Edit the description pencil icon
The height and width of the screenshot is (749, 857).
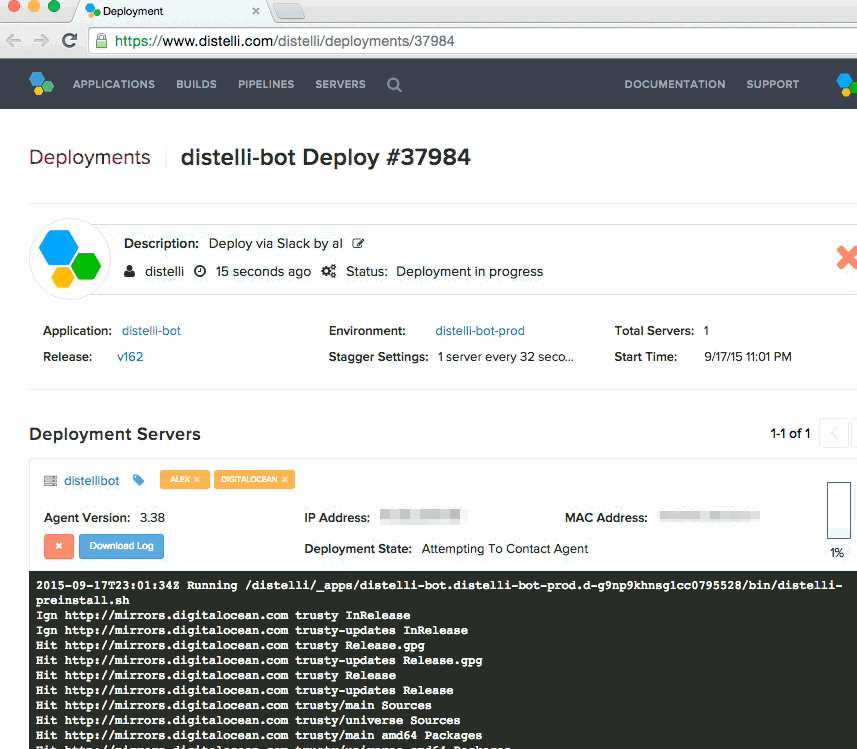[x=358, y=243]
